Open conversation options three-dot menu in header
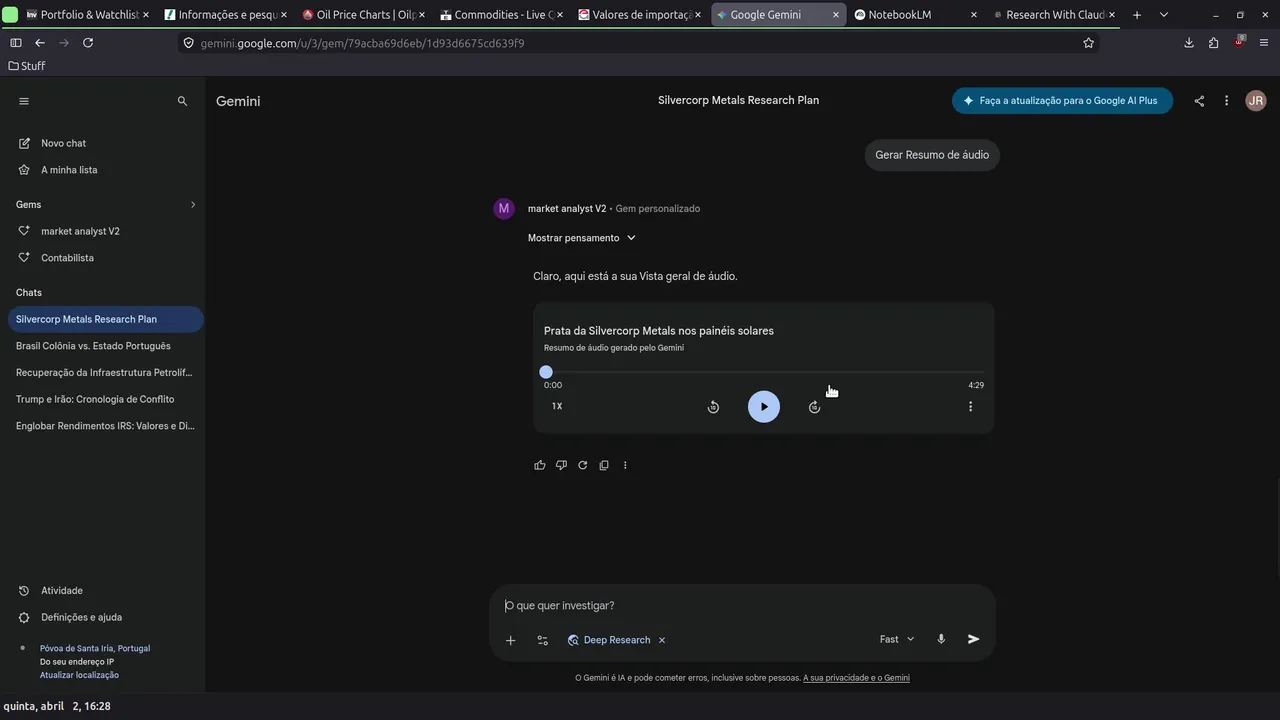 (x=1226, y=101)
